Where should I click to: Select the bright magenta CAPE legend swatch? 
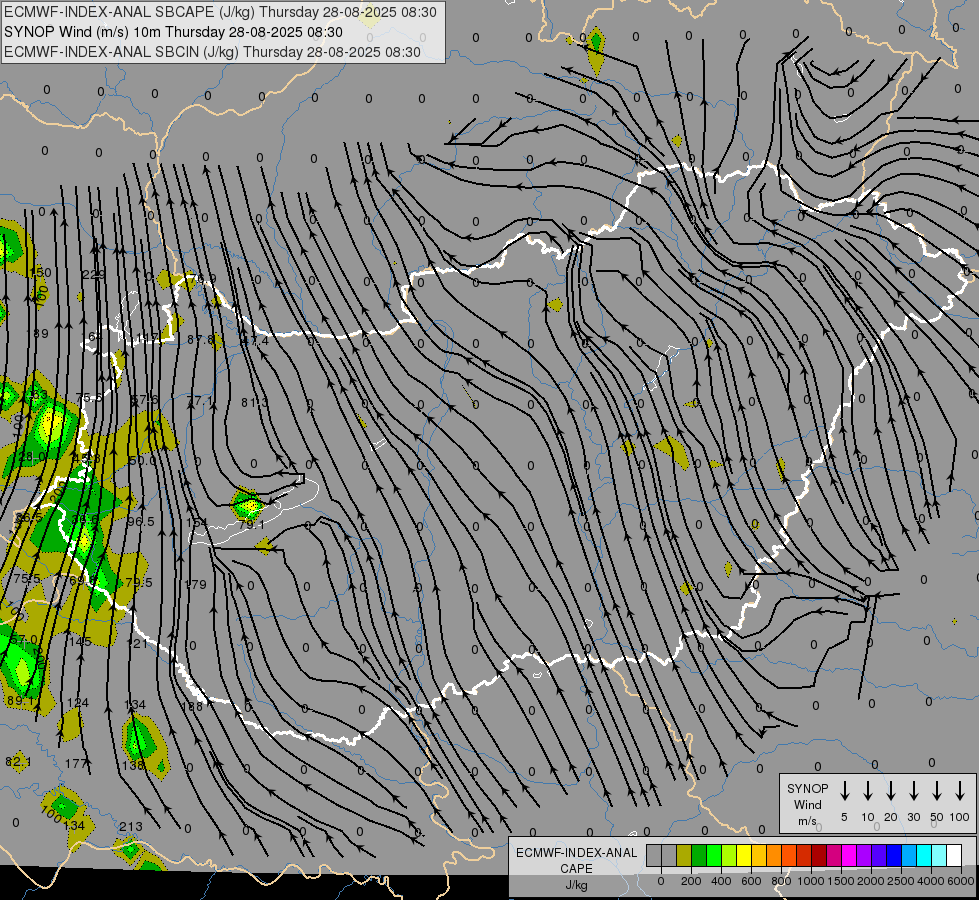coord(849,855)
